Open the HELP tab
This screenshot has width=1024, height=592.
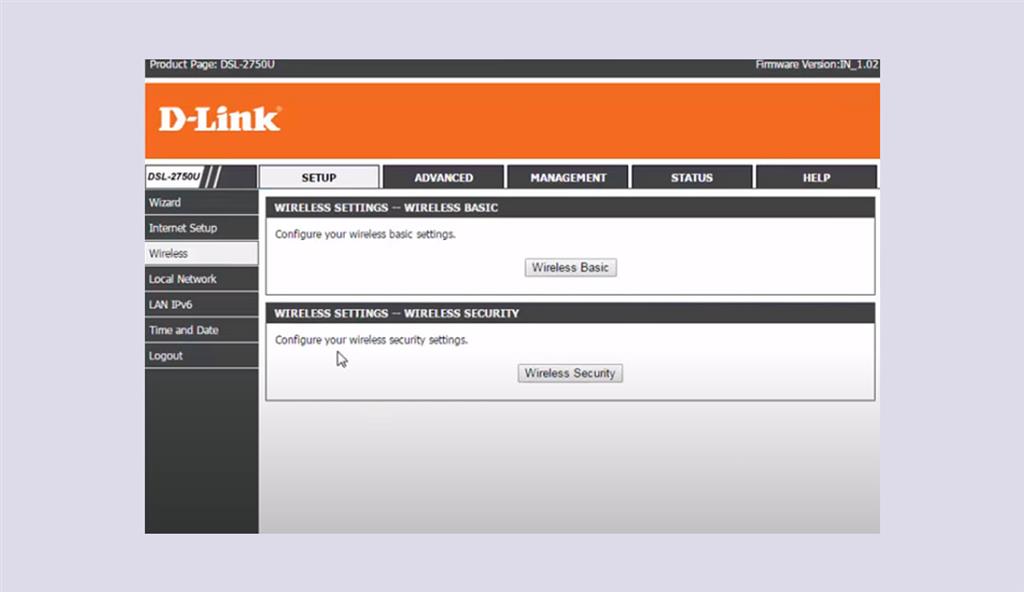point(816,177)
